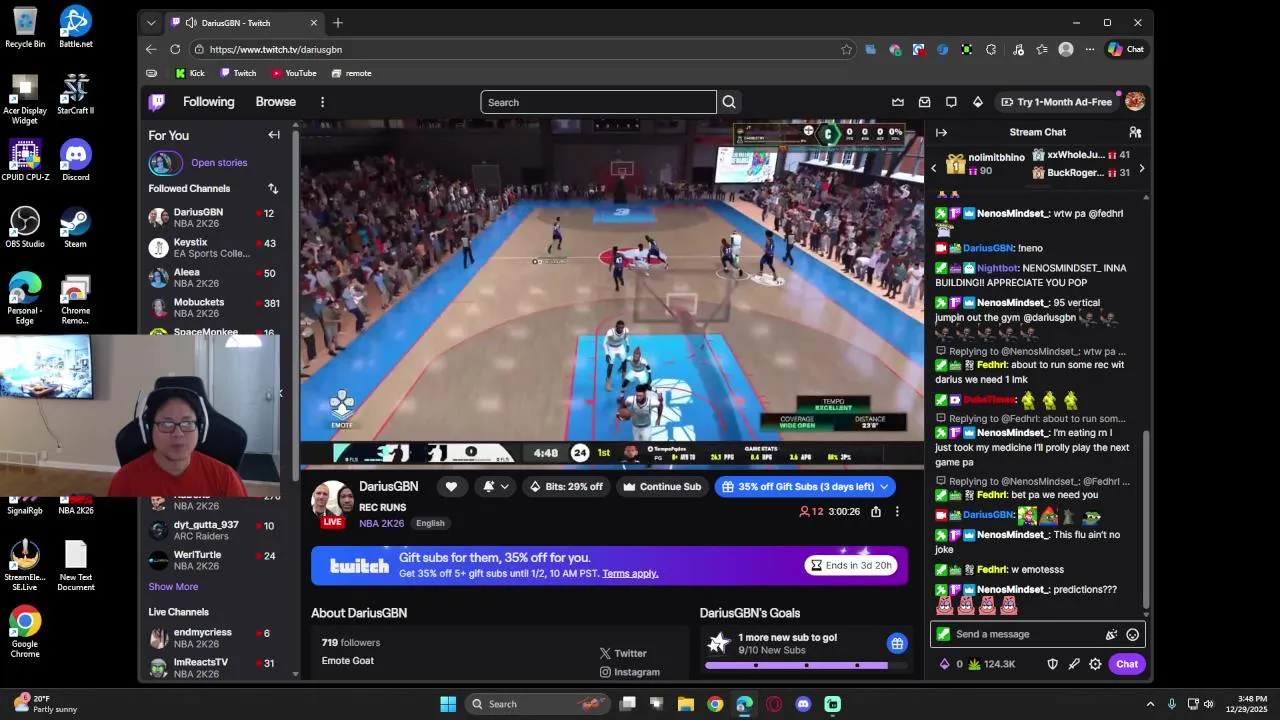Image resolution: width=1280 pixels, height=720 pixels.
Task: Expand the gift subs dropdown chevron
Action: click(x=883, y=487)
